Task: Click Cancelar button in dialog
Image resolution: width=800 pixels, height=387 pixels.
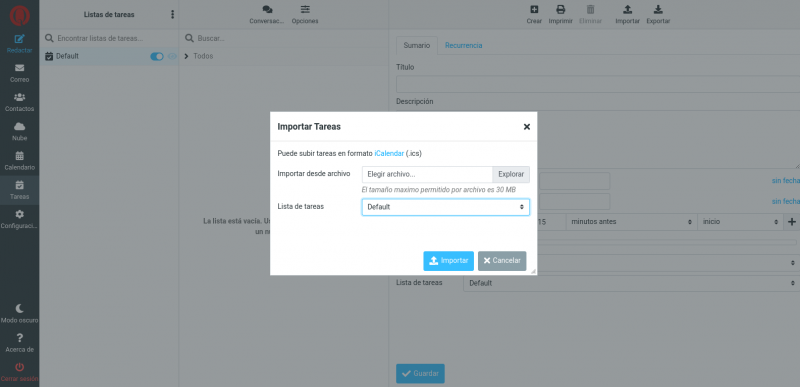Action: tap(502, 261)
